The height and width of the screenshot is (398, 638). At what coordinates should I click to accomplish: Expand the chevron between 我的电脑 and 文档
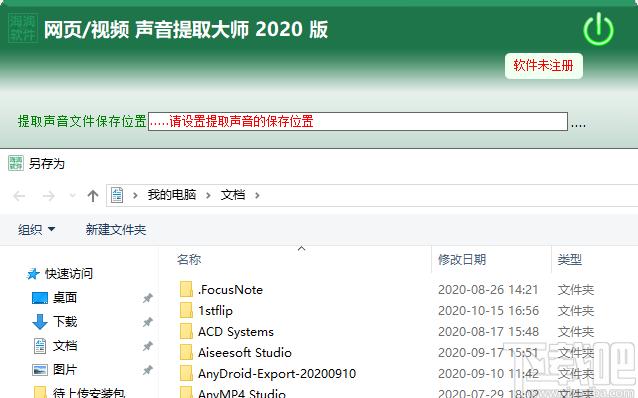coord(208,196)
